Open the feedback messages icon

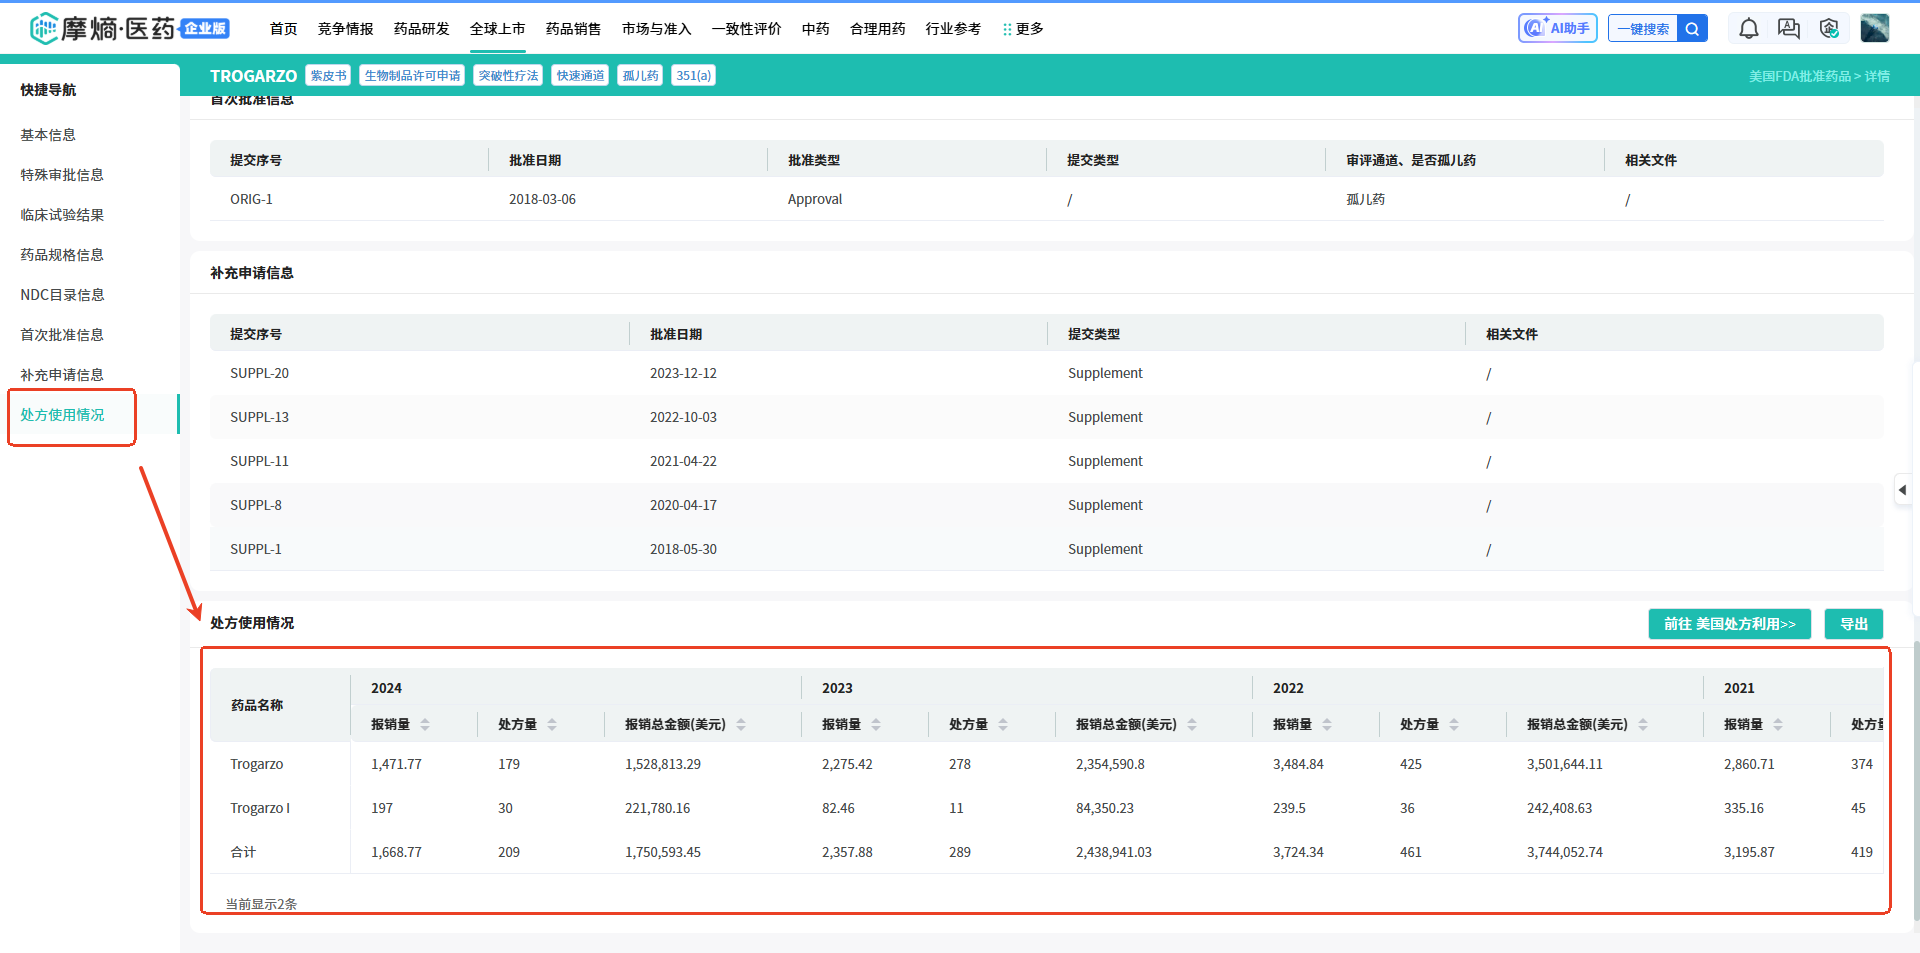(x=1789, y=29)
